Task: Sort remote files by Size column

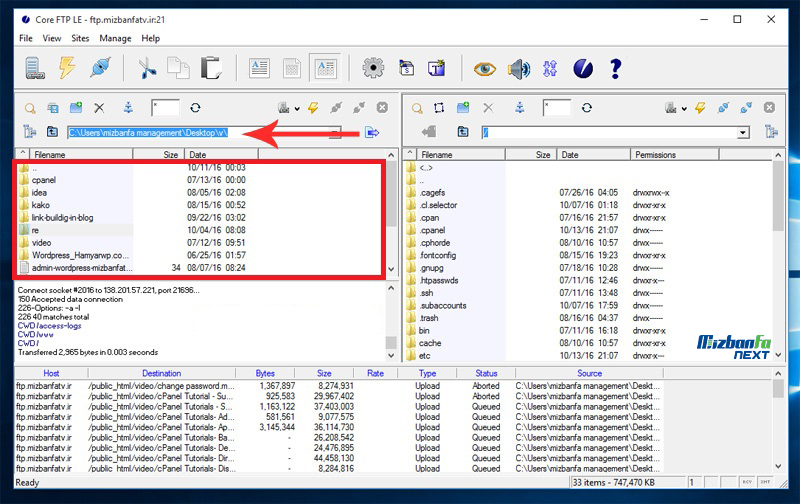Action: click(530, 155)
